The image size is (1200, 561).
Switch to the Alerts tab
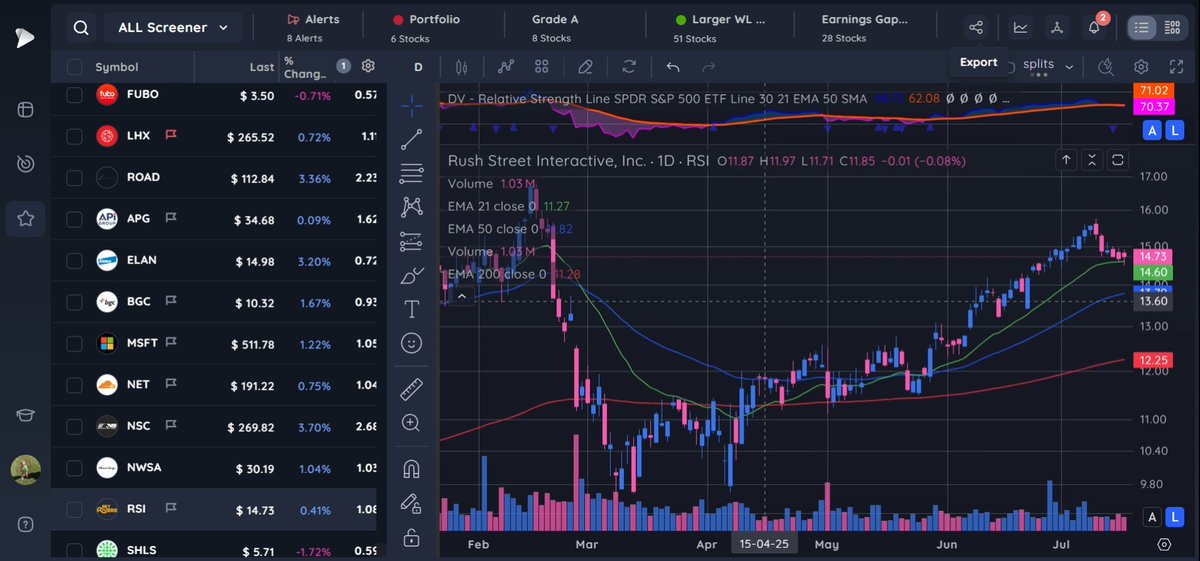click(x=313, y=28)
